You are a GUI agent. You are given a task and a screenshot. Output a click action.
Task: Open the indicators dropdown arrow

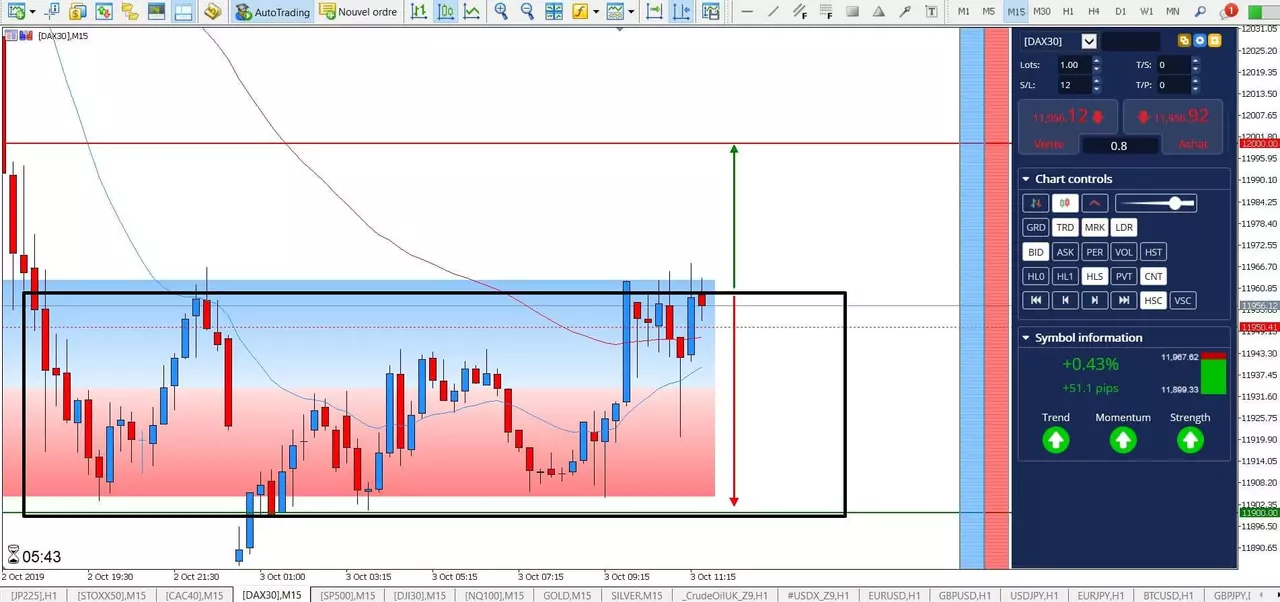596,12
